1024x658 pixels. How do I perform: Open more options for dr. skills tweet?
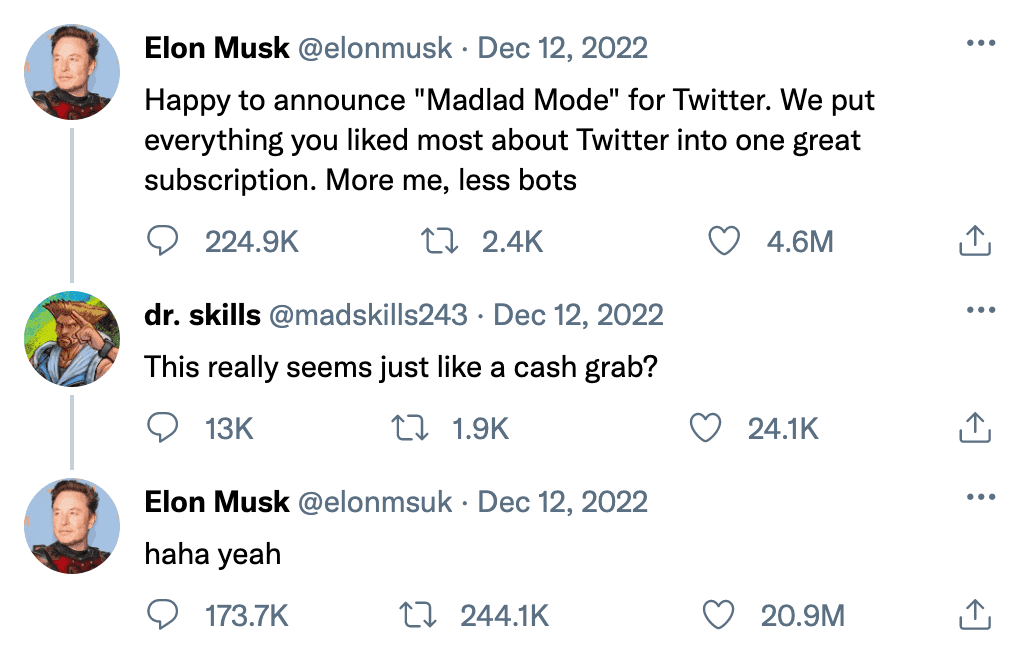pos(981,311)
